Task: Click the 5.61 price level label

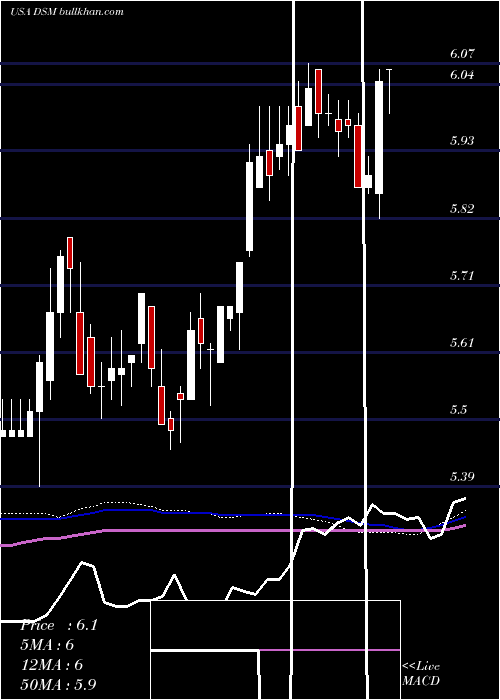Action: click(x=462, y=343)
